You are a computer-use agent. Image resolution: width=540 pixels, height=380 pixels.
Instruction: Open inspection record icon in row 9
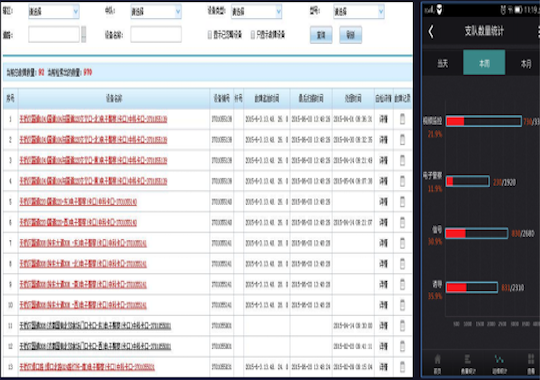(402, 285)
